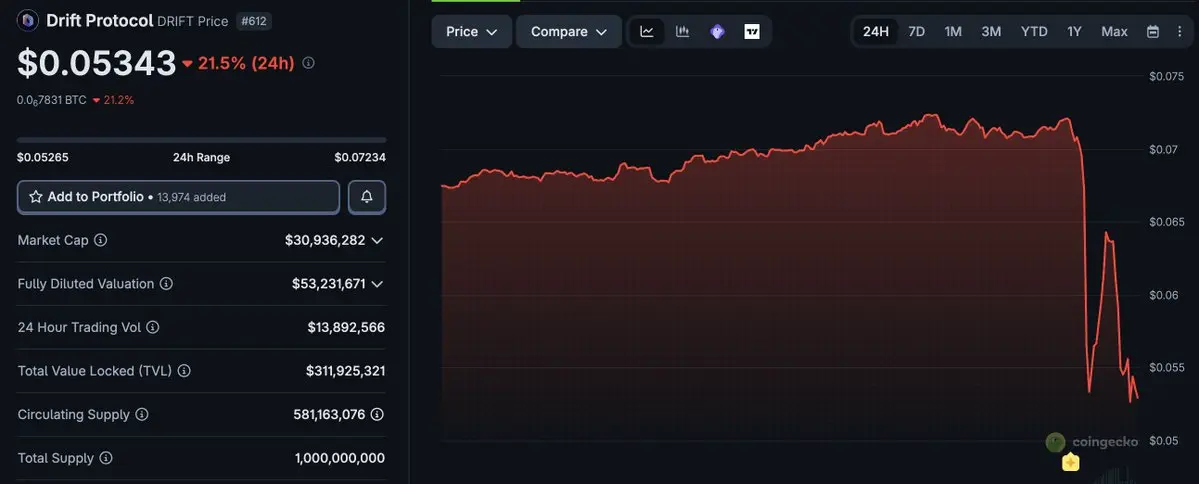The image size is (1199, 484).
Task: Click the #612 rank badge
Action: 254,21
